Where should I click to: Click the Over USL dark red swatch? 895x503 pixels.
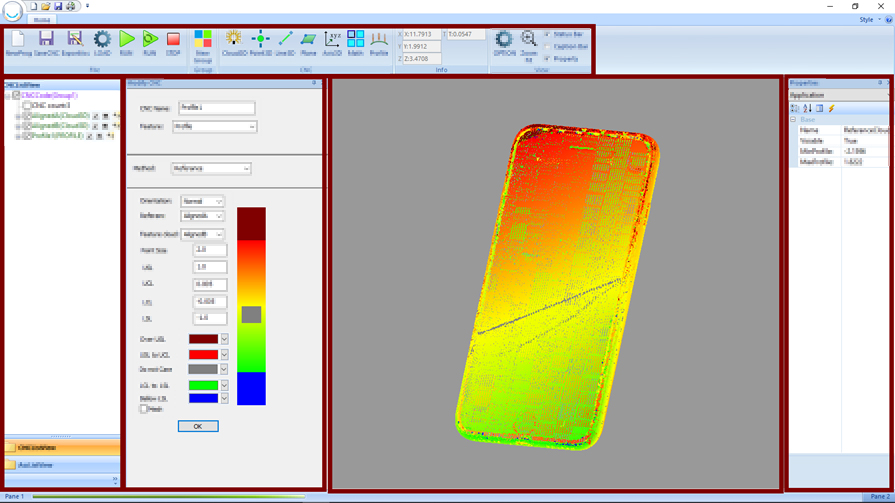click(203, 339)
